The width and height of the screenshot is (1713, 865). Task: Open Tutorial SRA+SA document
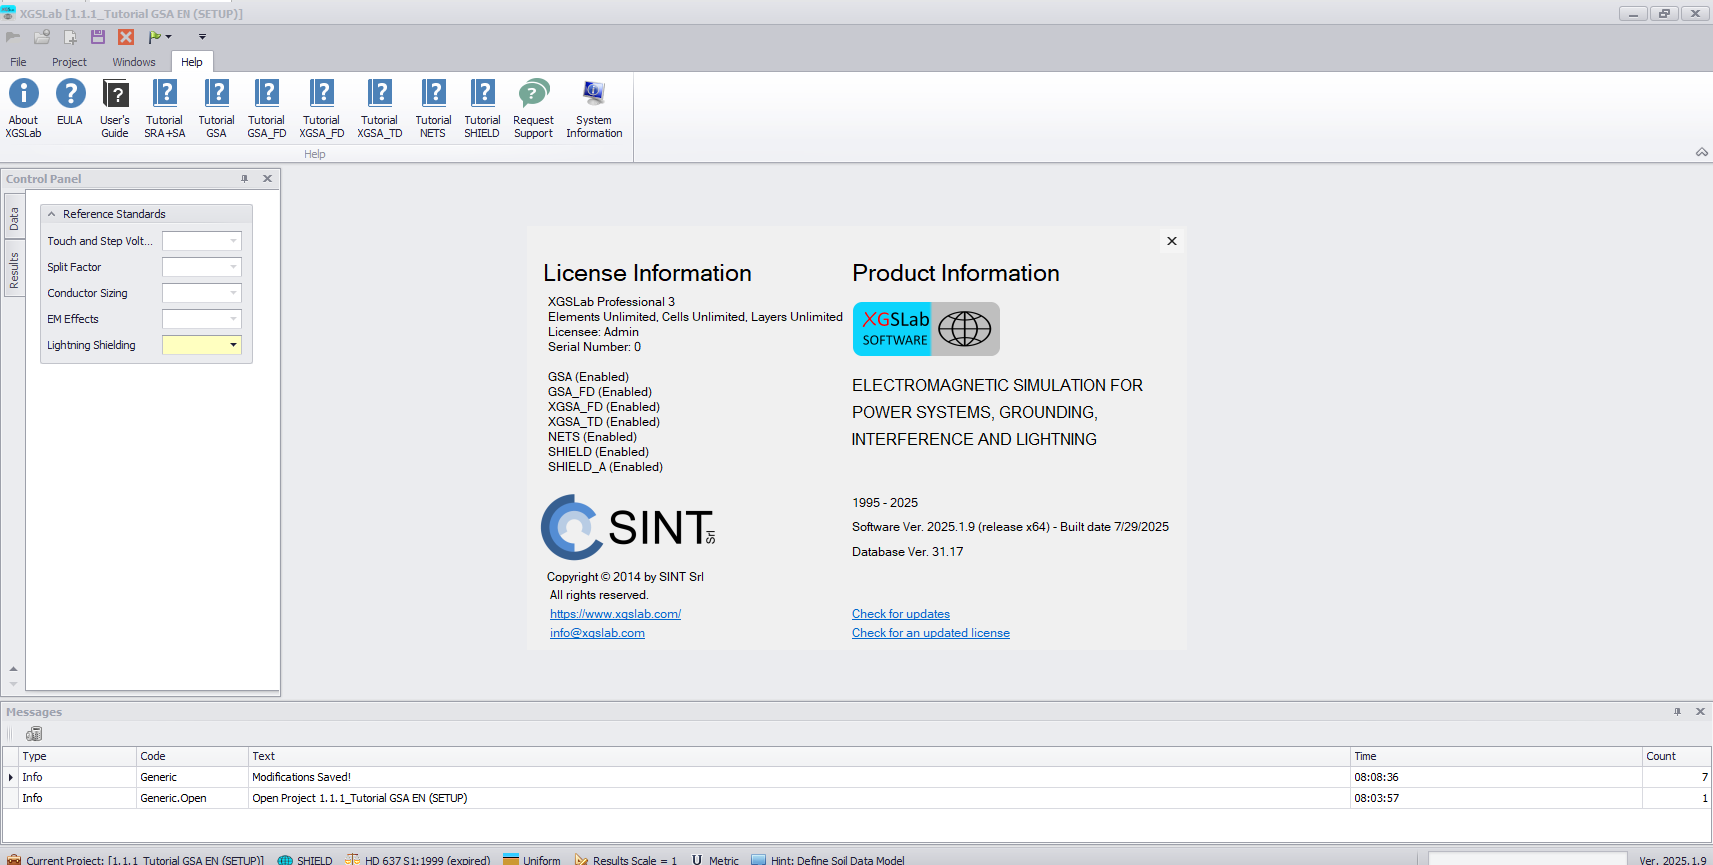coord(164,108)
